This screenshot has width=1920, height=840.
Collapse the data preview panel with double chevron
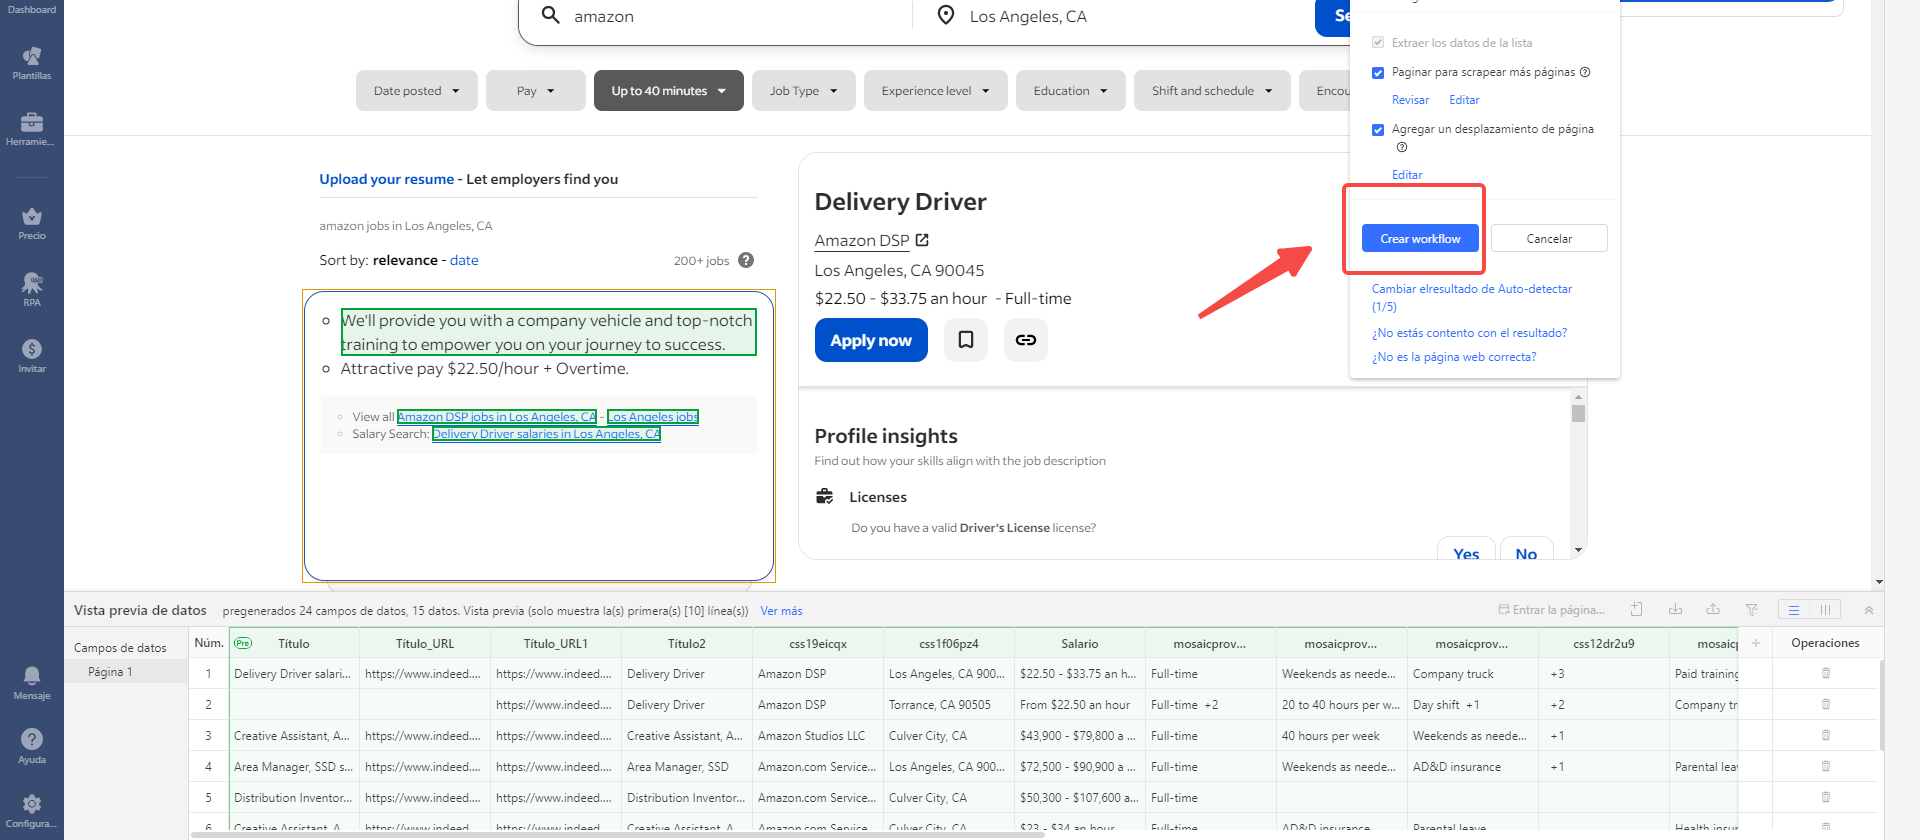tap(1868, 610)
